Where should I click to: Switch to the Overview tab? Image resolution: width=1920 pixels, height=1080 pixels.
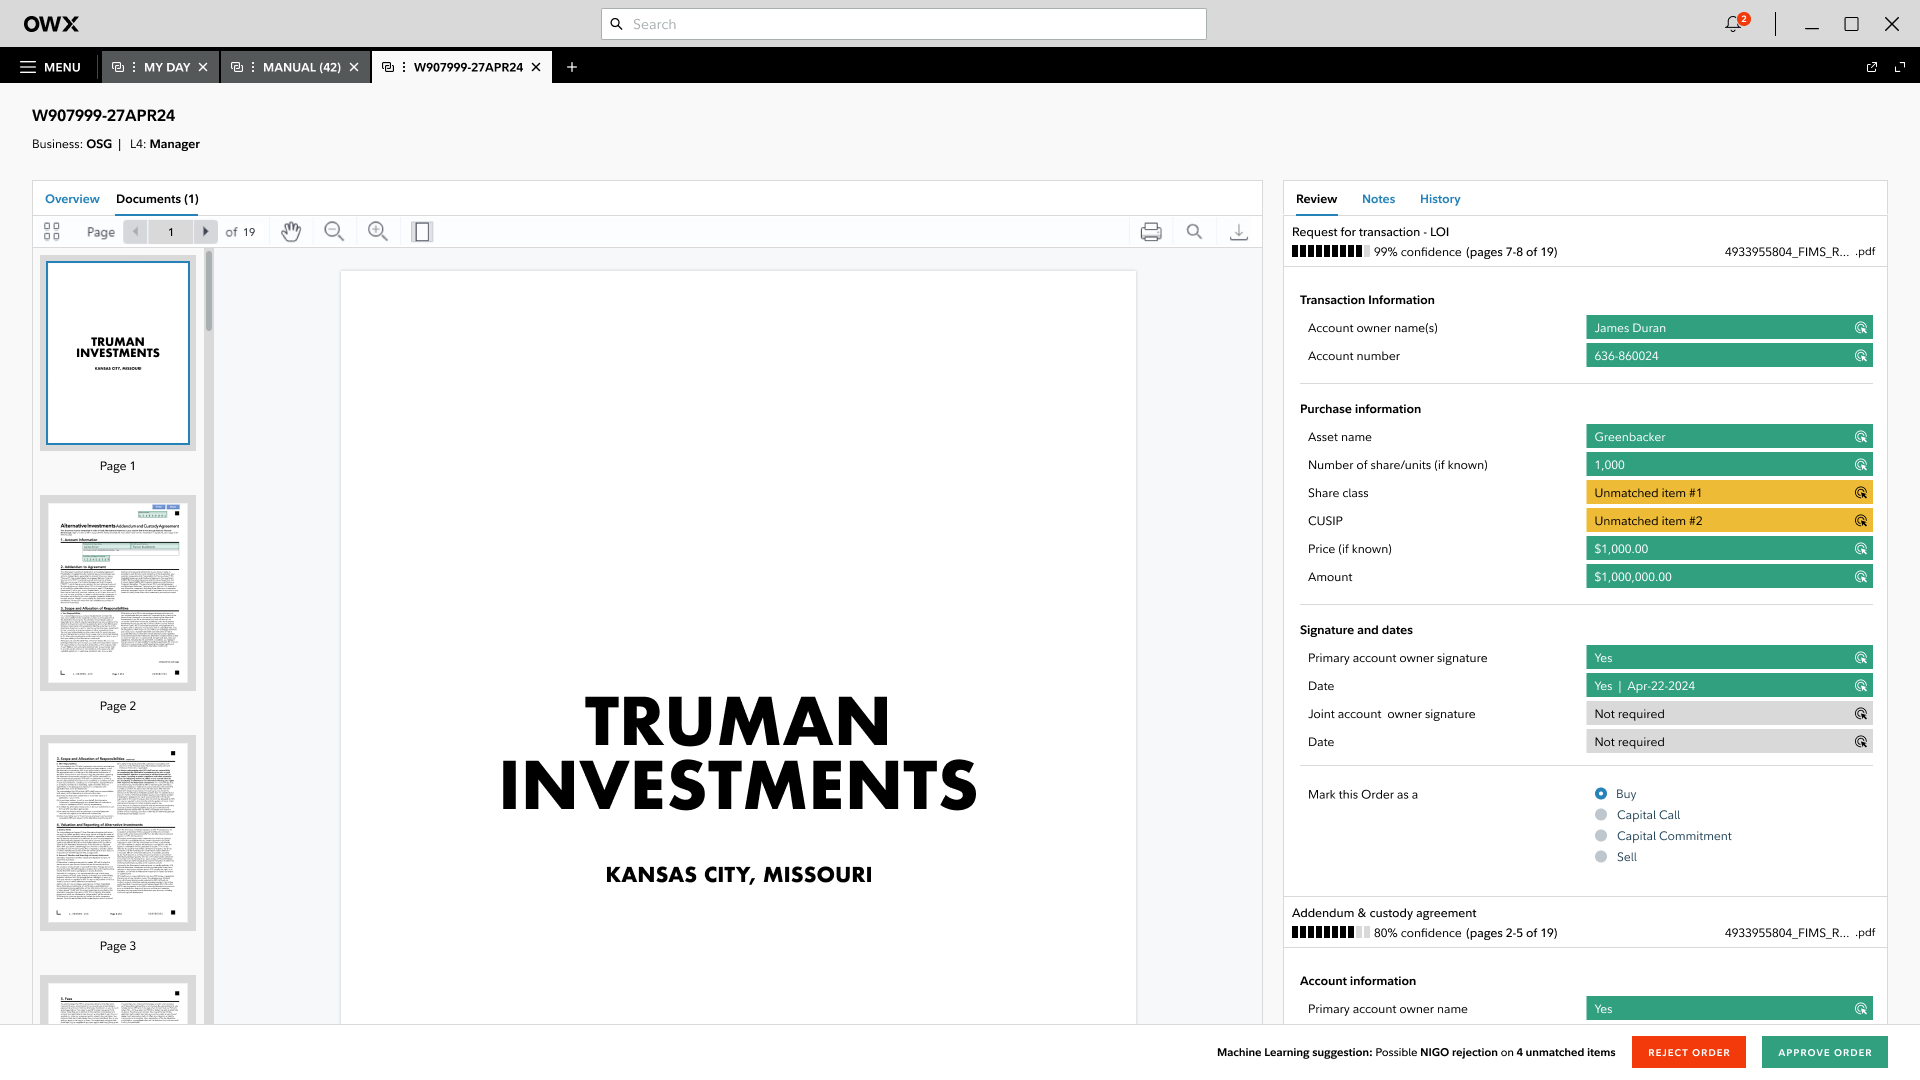72,199
